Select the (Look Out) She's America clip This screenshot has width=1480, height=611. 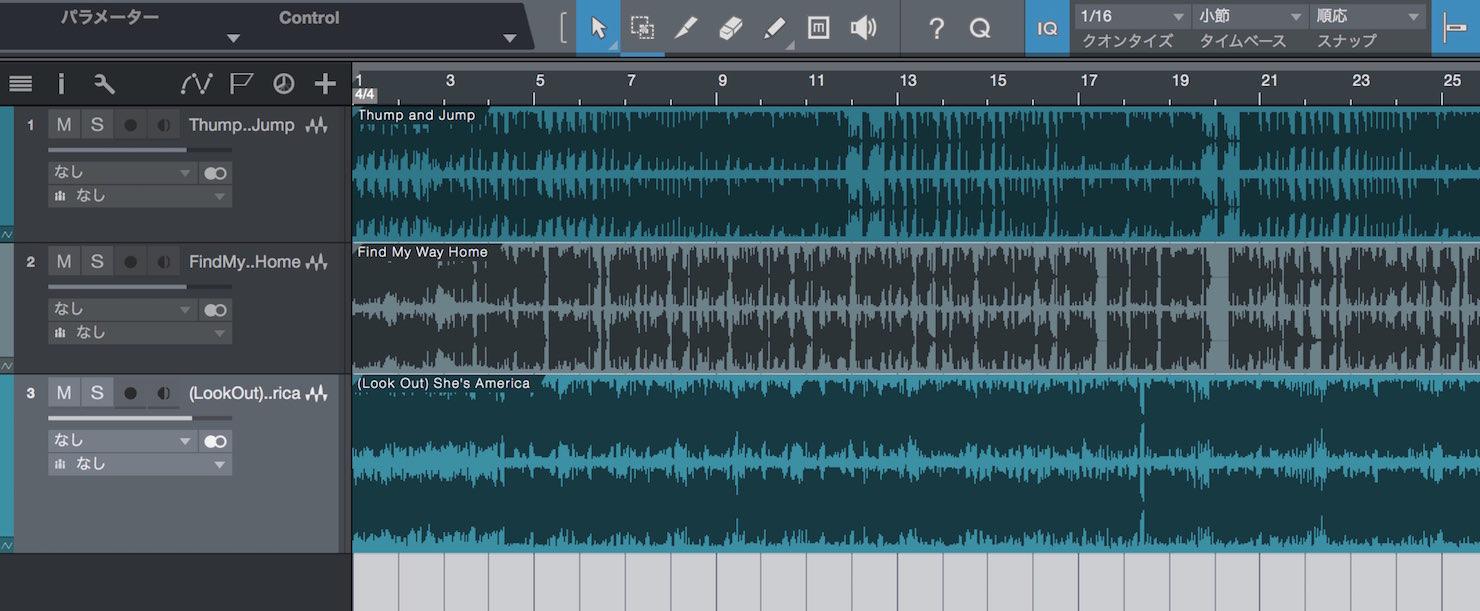pos(916,464)
